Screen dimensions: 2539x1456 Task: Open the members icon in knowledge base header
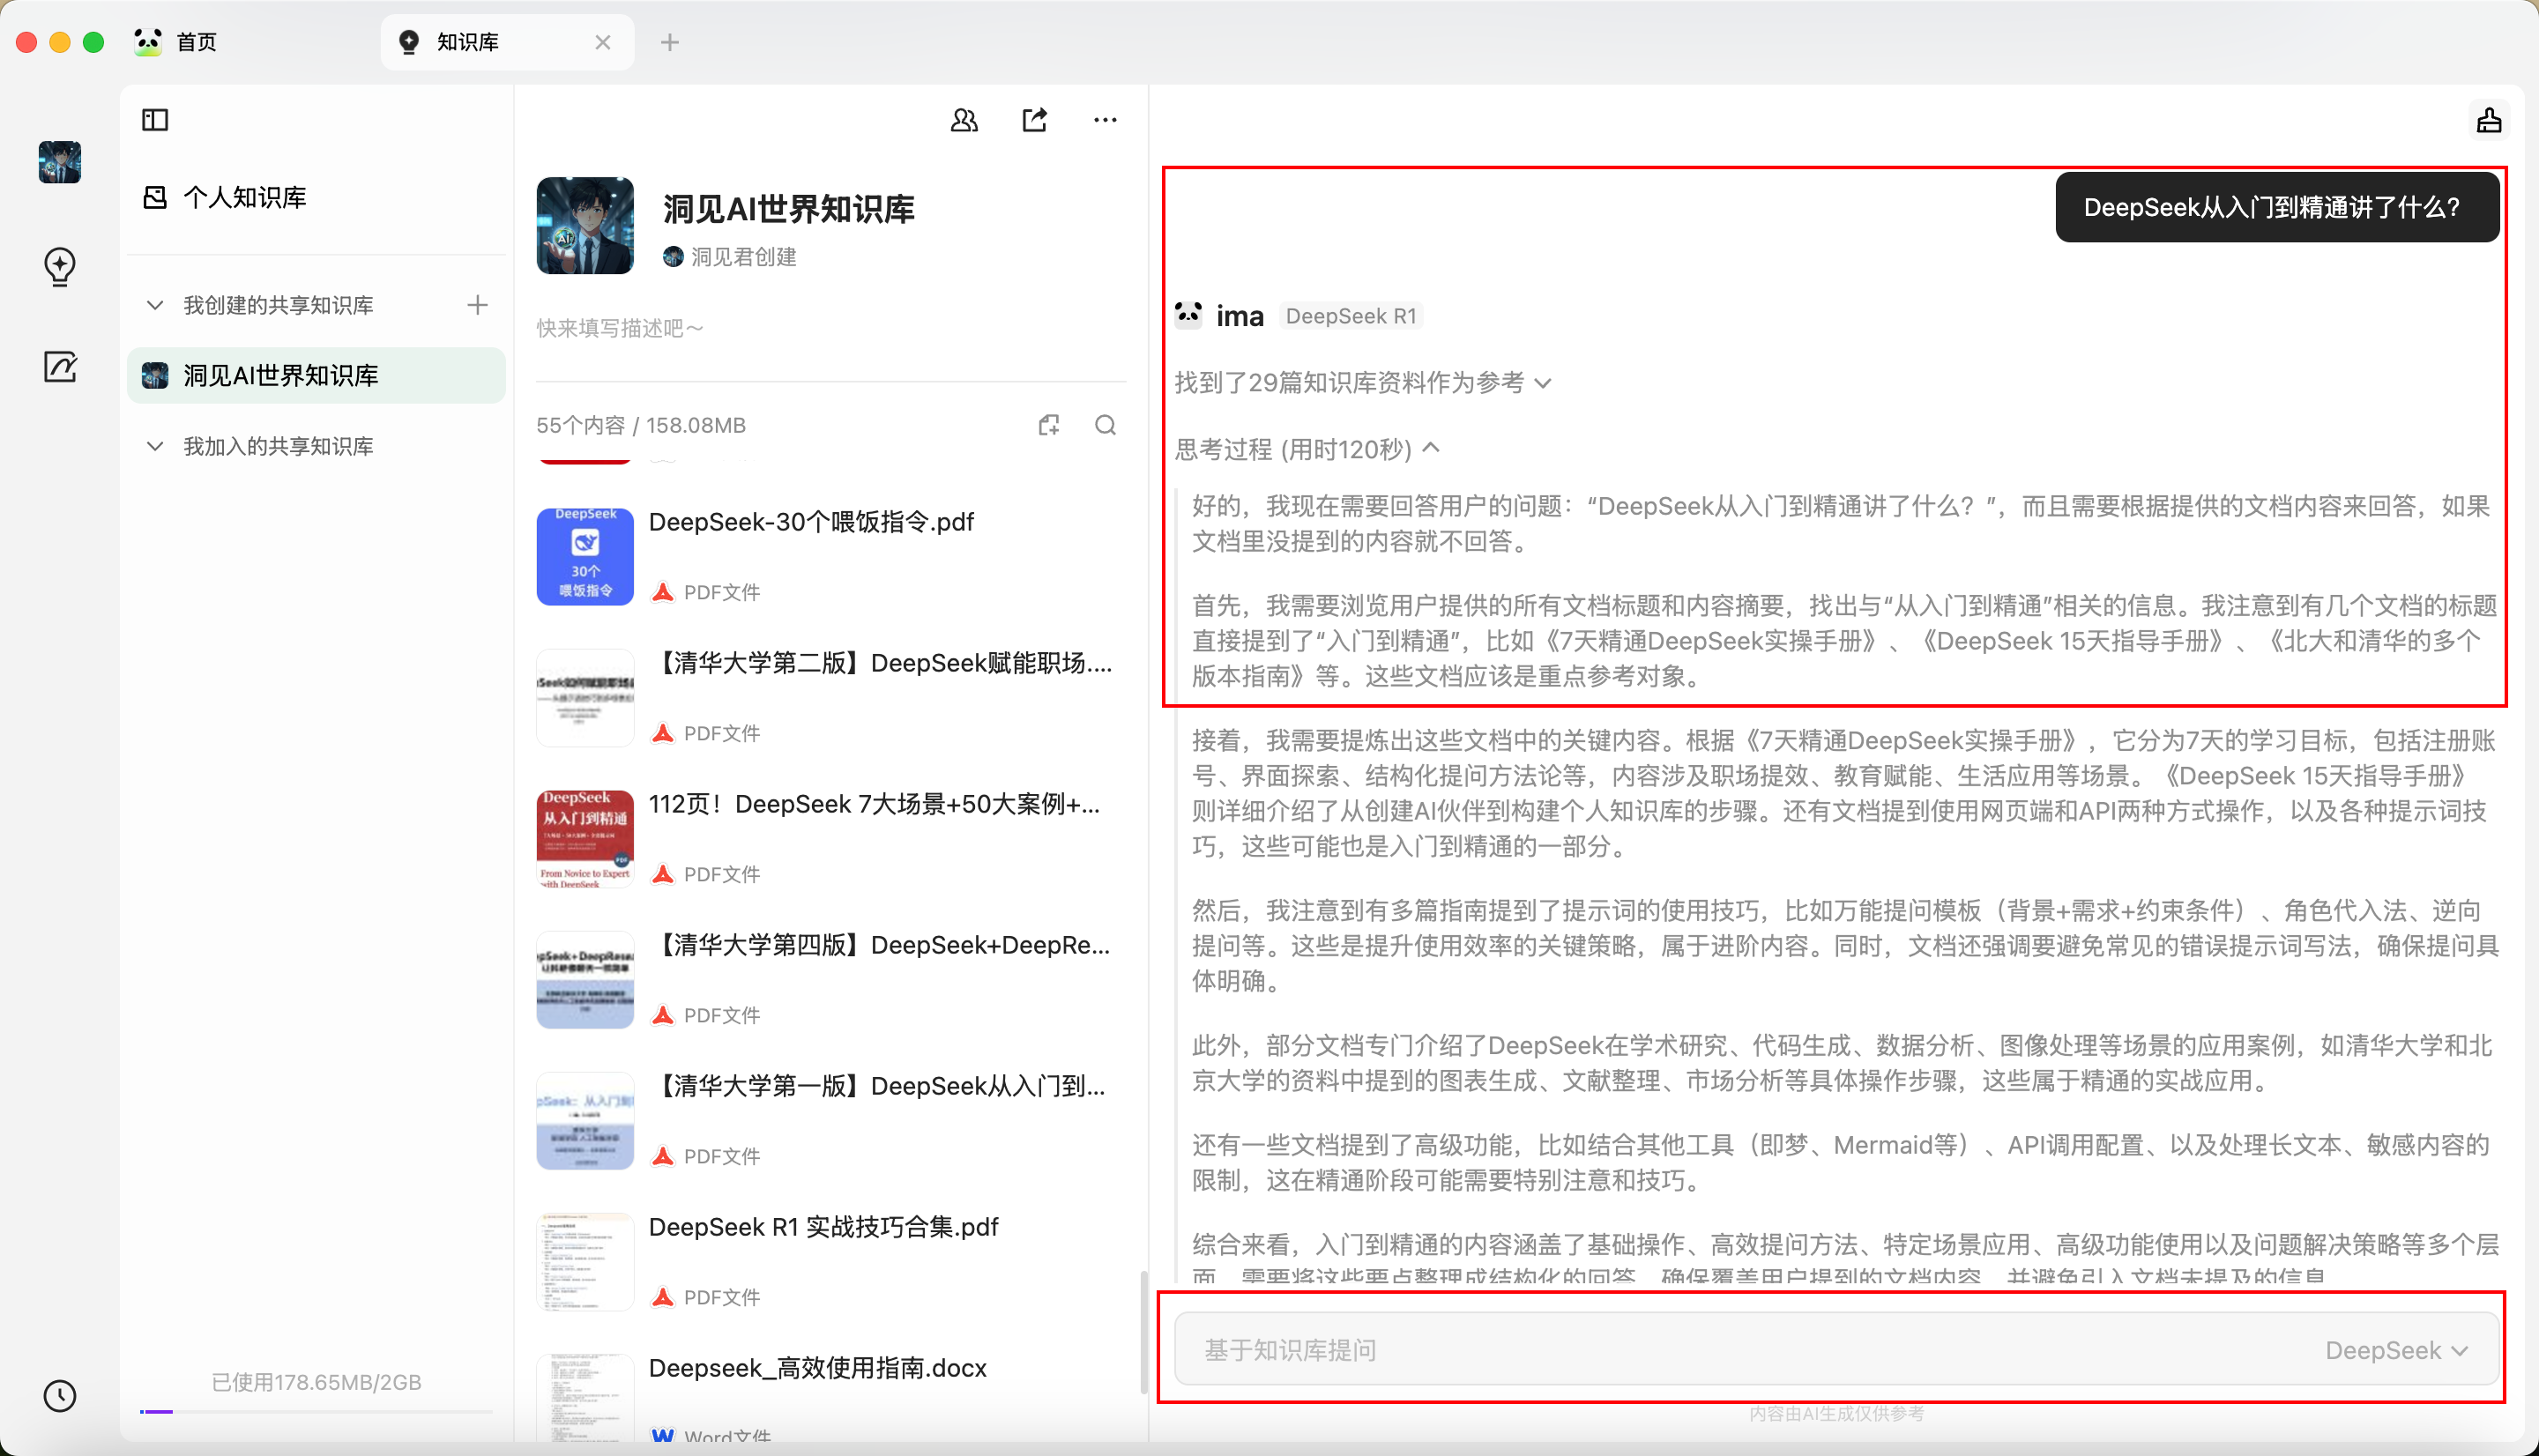964,120
